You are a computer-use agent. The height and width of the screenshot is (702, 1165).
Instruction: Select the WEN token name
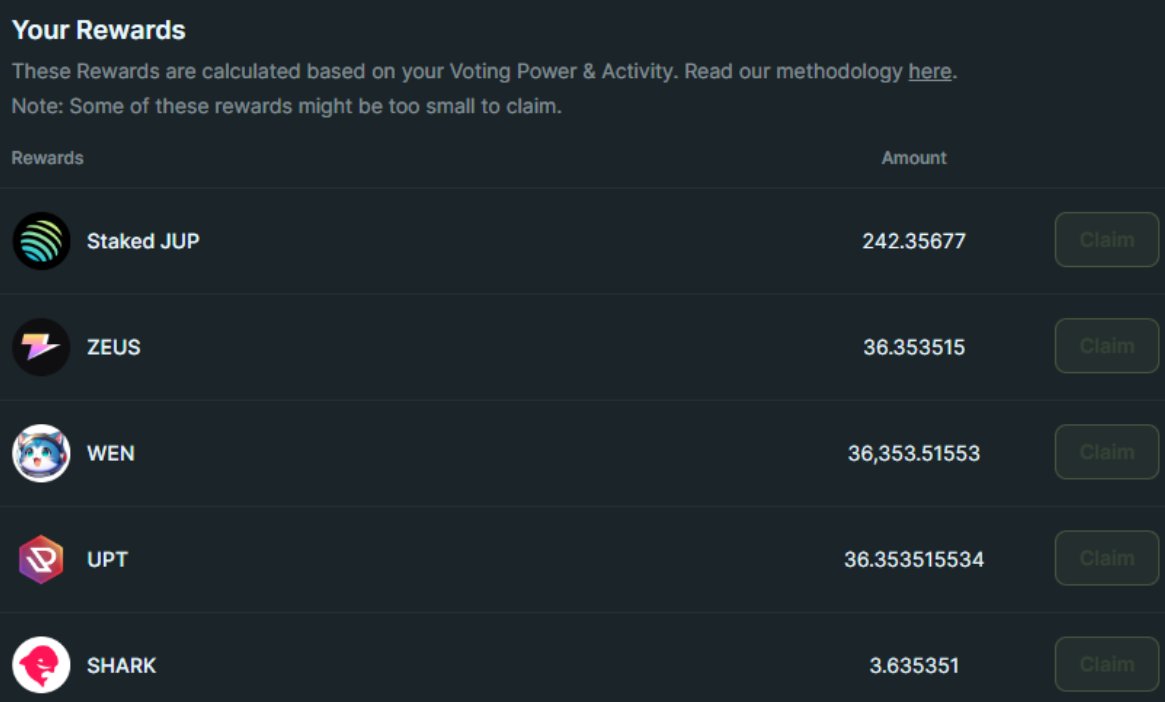[x=111, y=453]
